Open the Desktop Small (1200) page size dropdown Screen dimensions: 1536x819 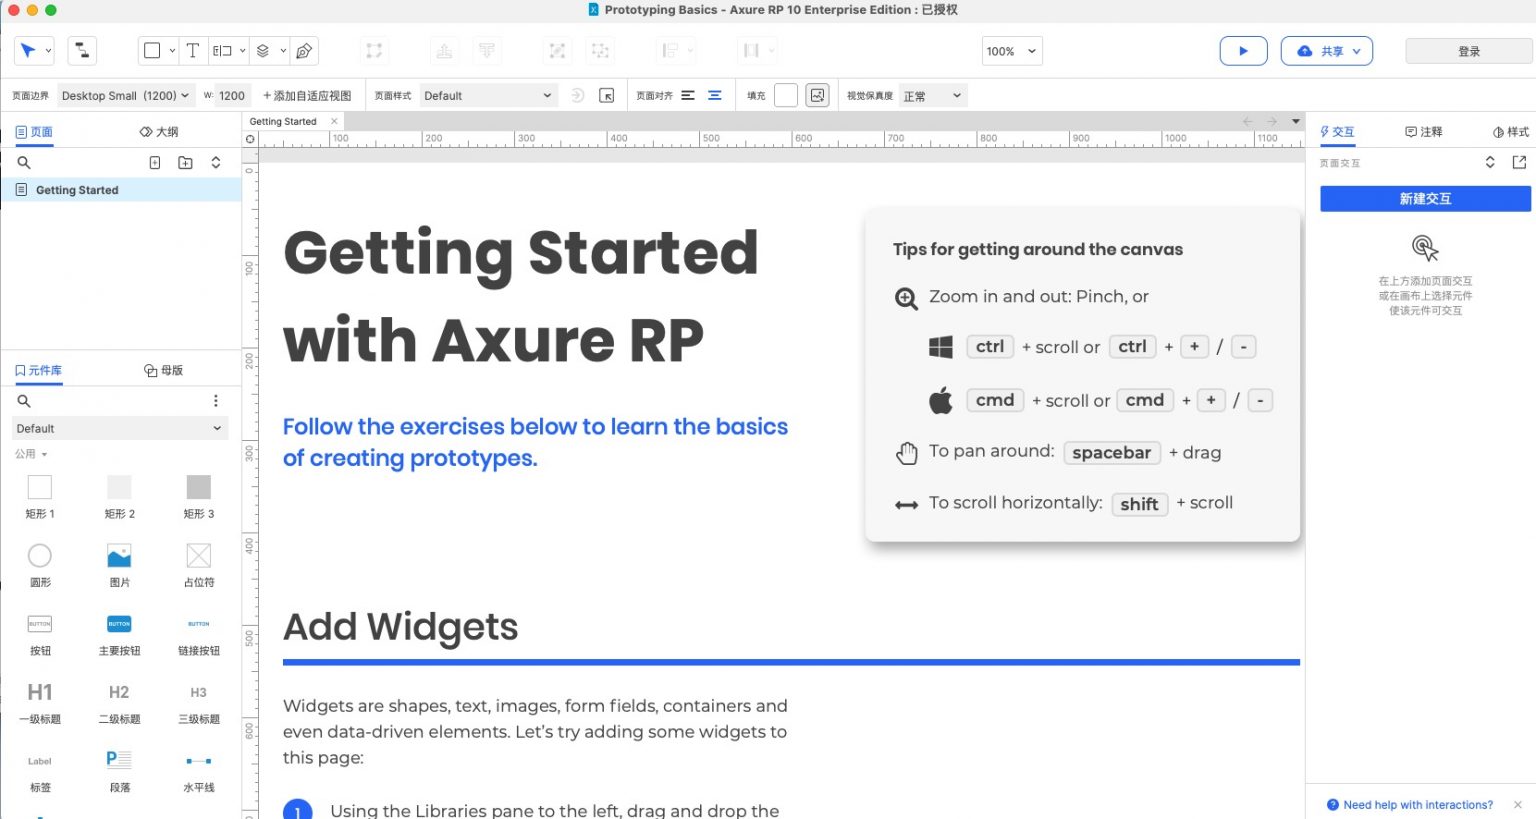click(x=126, y=95)
